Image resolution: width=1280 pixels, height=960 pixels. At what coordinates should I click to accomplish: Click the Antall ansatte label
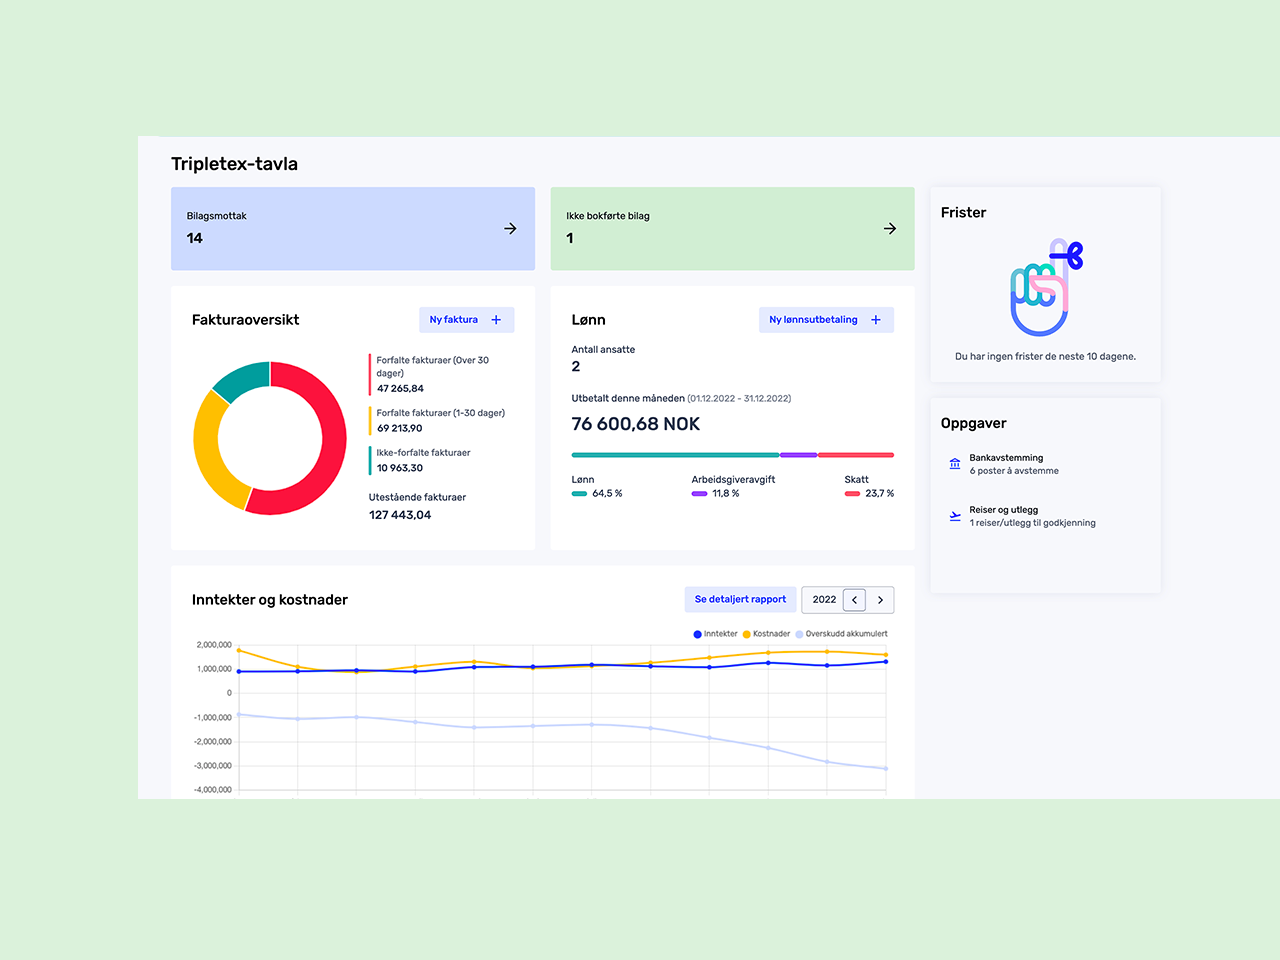point(603,350)
